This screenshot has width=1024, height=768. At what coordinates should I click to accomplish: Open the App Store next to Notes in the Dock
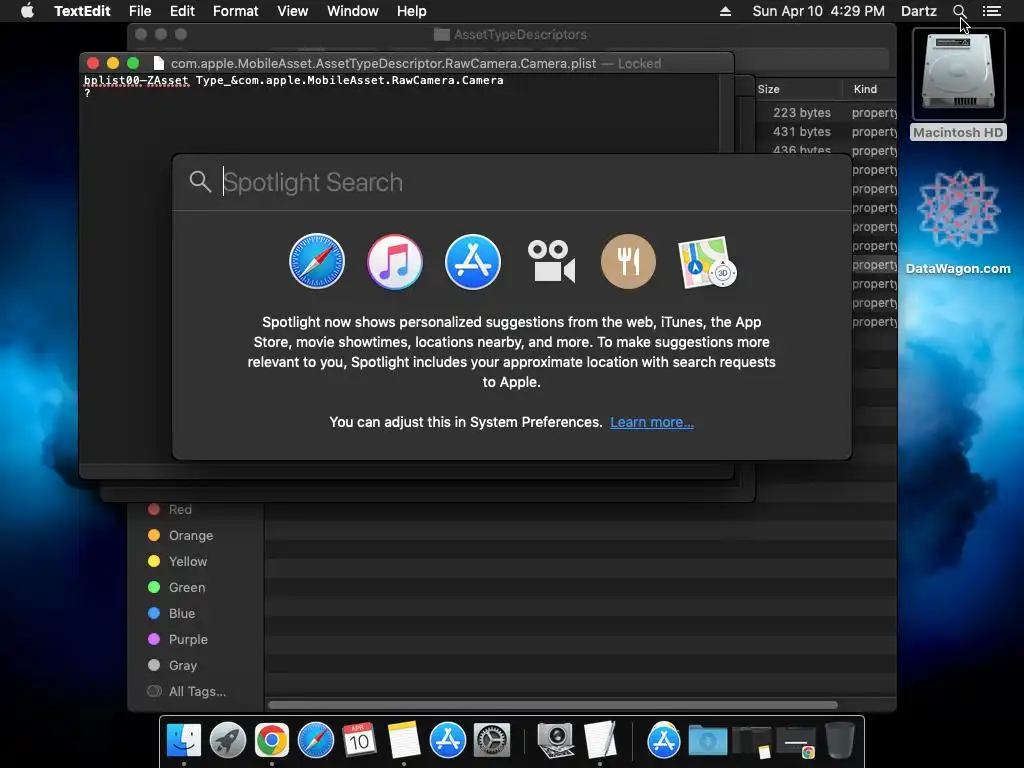click(447, 741)
